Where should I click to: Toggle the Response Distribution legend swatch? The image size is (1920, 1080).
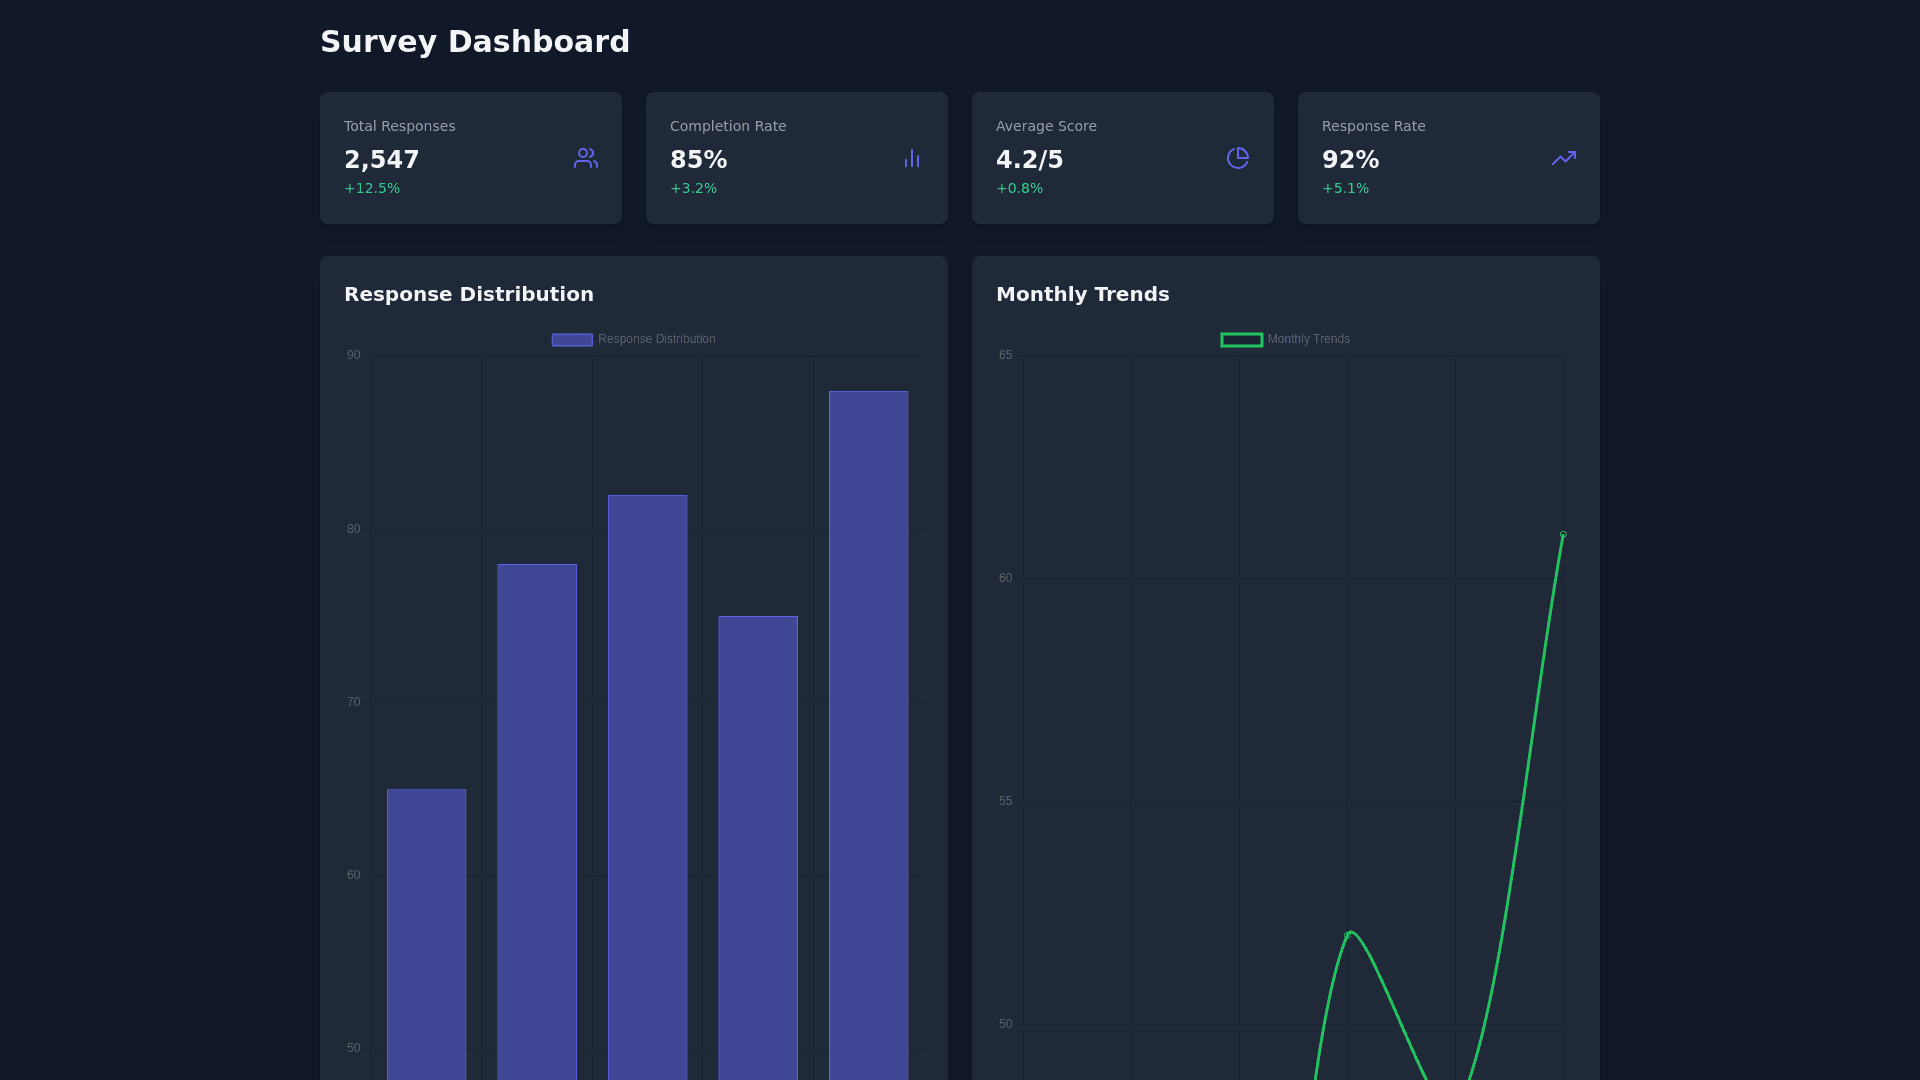point(572,340)
